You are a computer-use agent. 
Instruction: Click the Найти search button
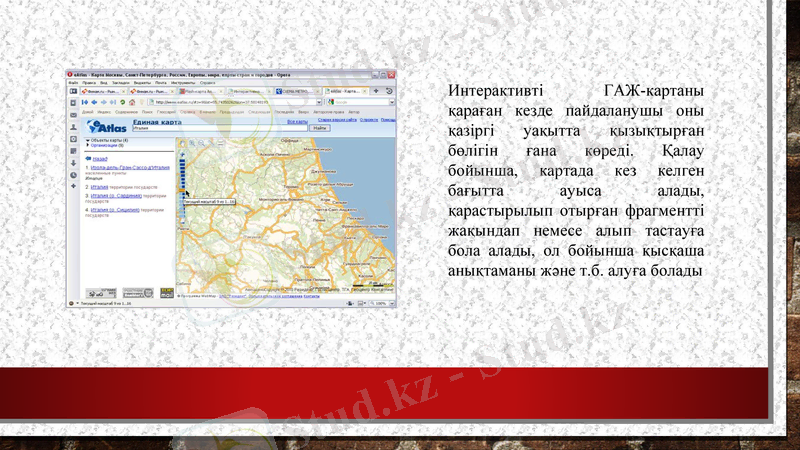click(x=319, y=128)
